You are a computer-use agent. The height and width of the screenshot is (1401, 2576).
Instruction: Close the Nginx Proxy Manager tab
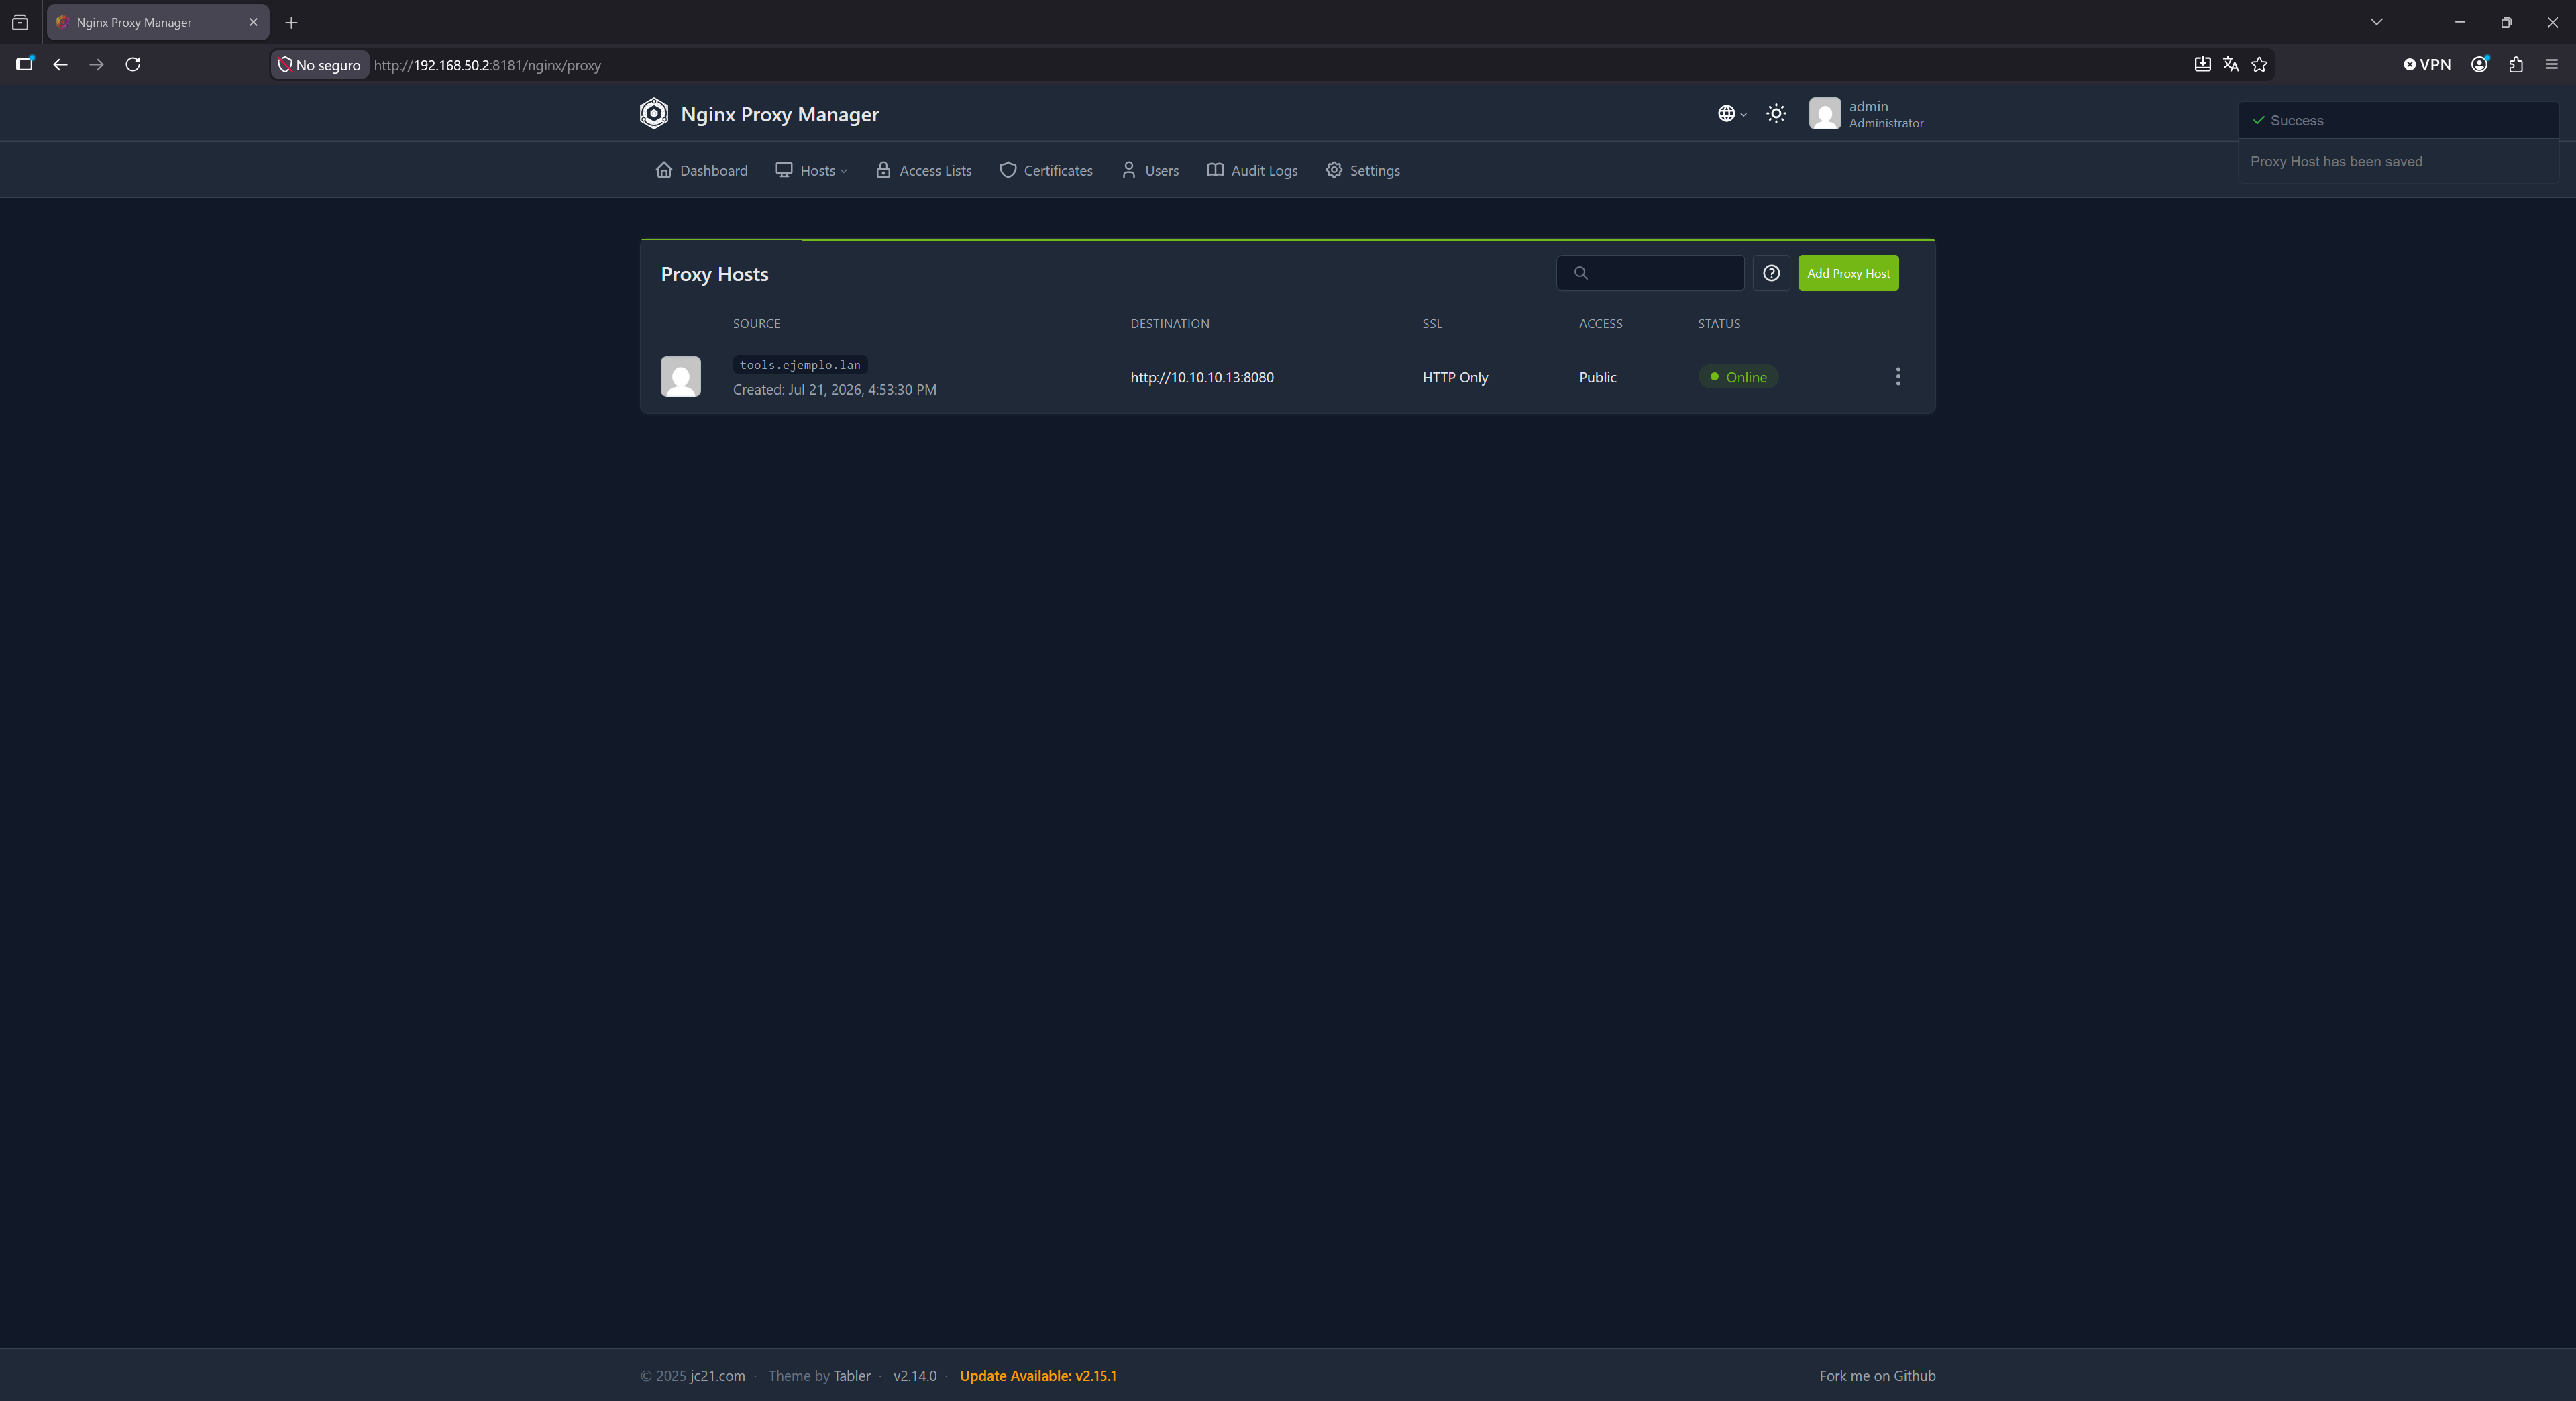[253, 22]
